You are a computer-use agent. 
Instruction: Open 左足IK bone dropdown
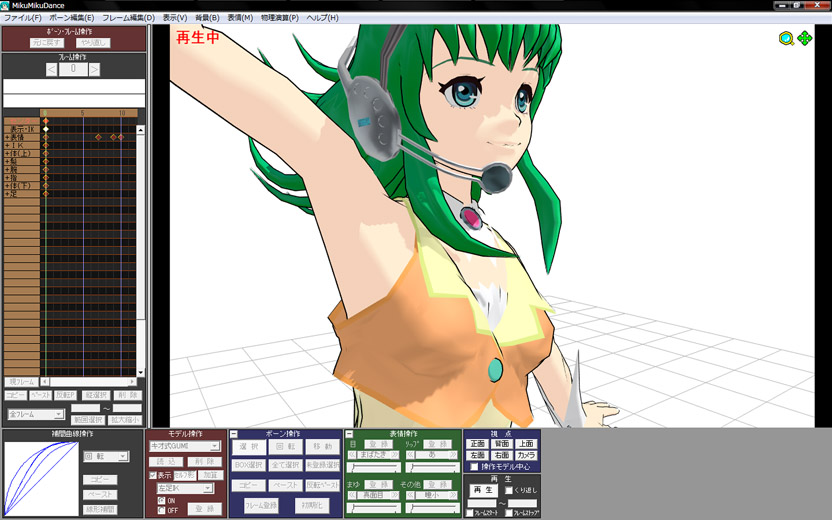click(207, 488)
